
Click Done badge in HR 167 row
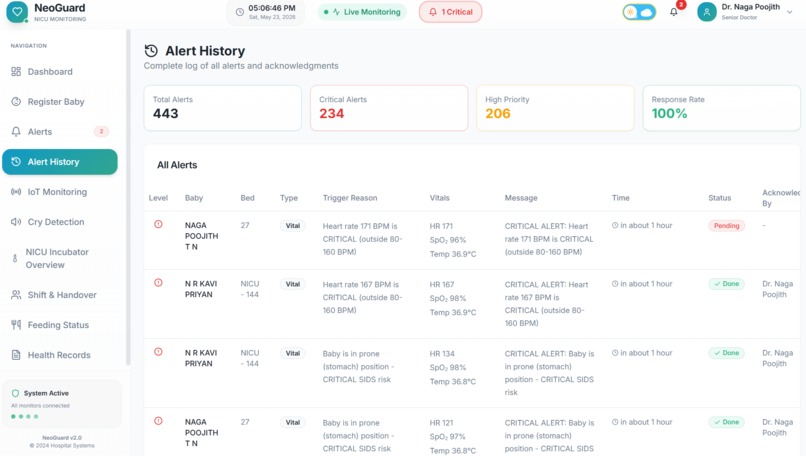point(726,284)
